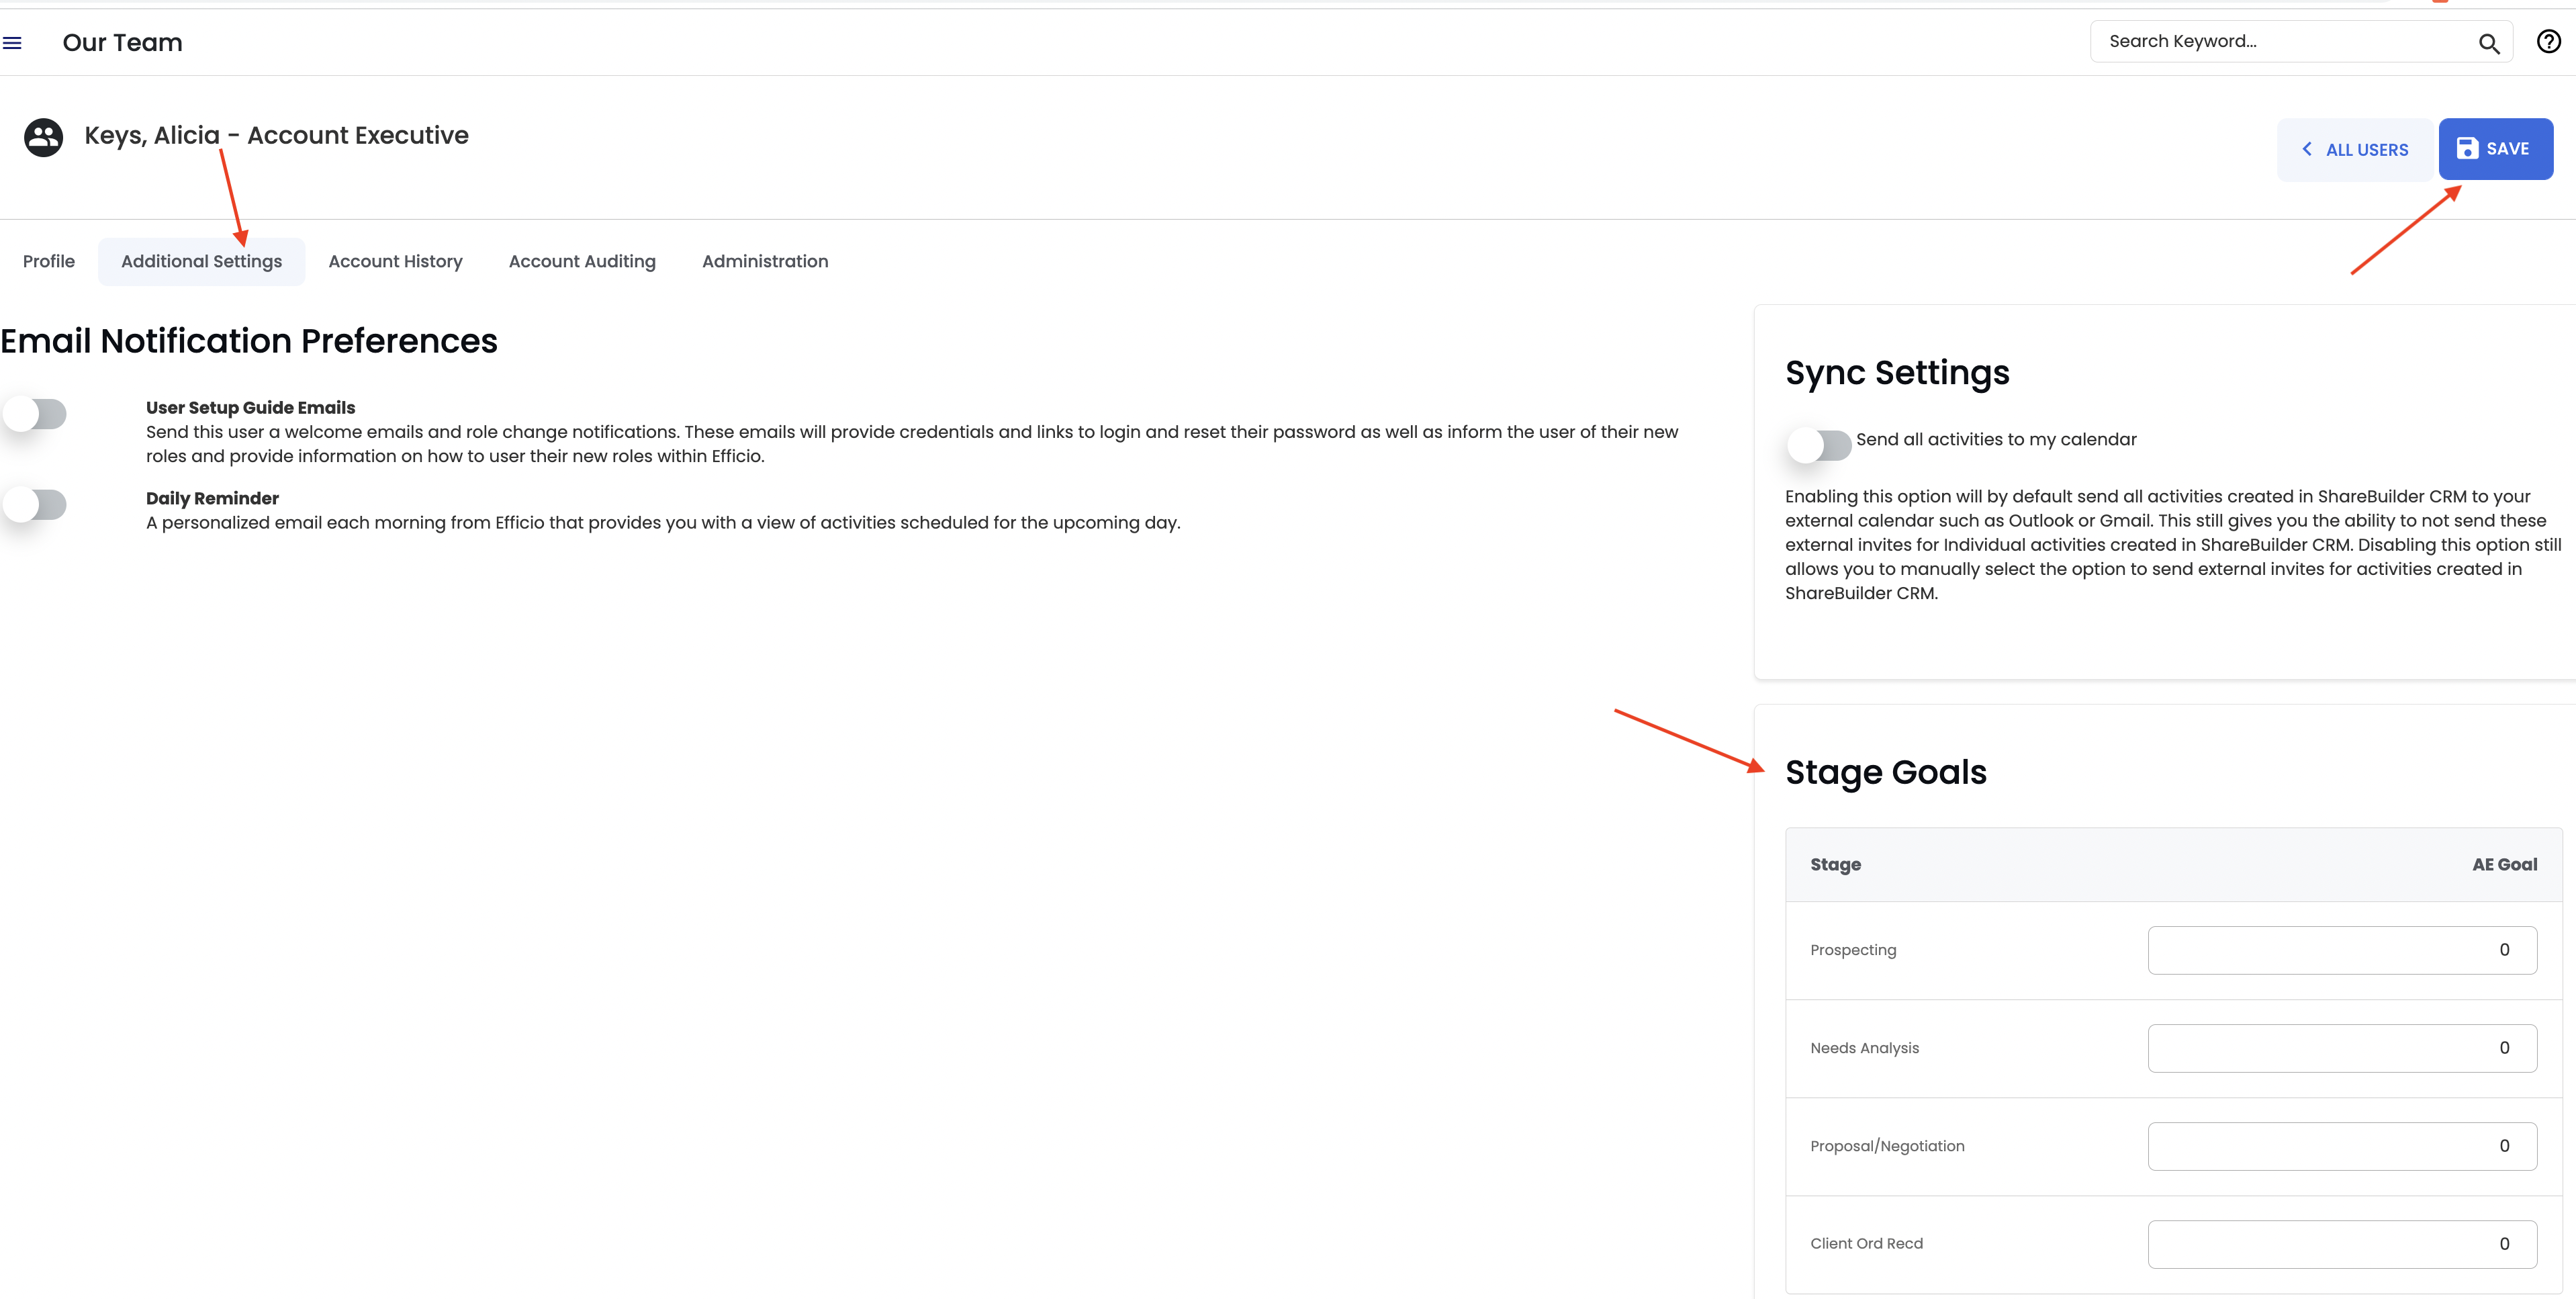Click the Client Ord Recd stage label
2576x1299 pixels.
(1866, 1243)
